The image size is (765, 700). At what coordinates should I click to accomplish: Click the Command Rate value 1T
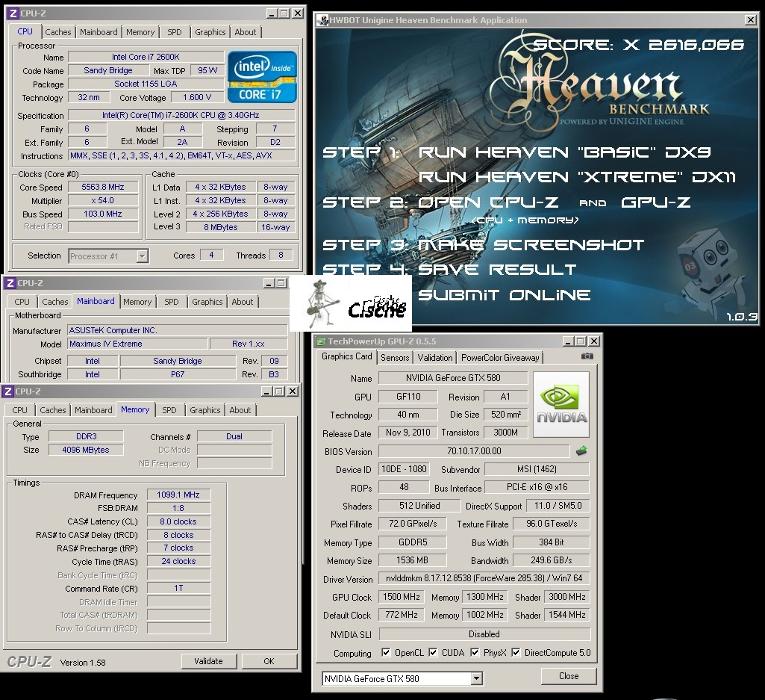pyautogui.click(x=178, y=588)
